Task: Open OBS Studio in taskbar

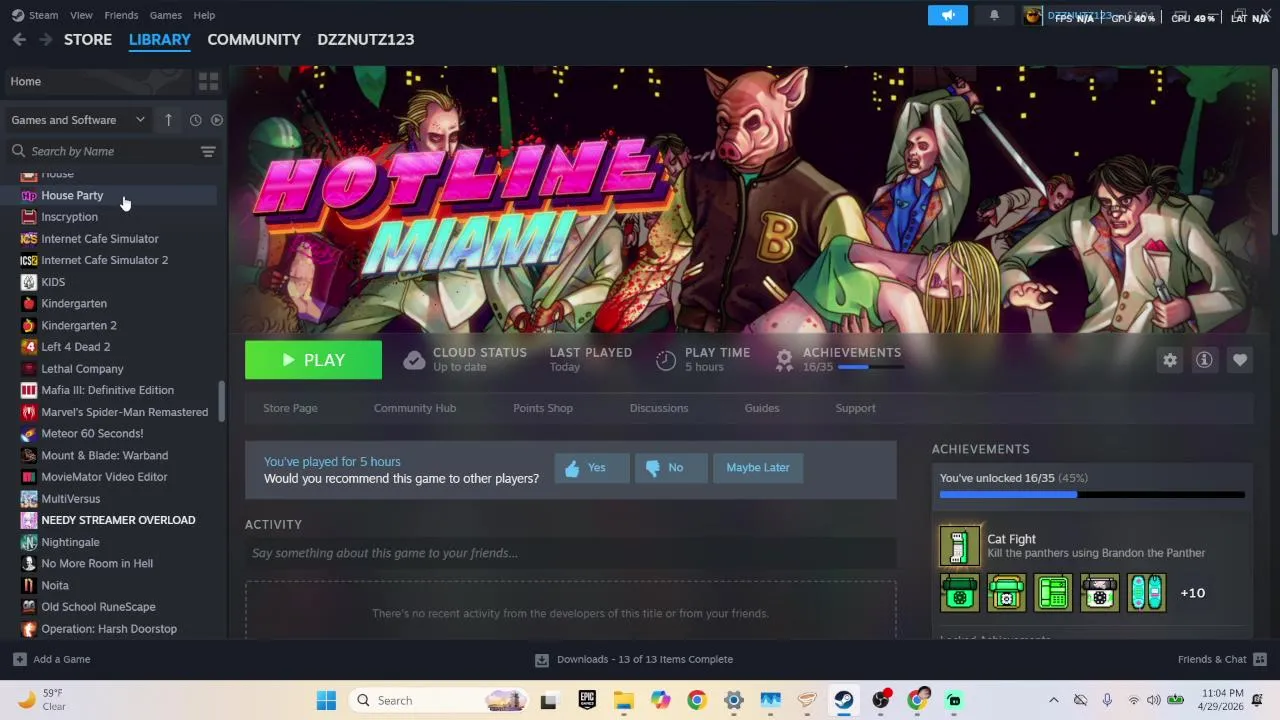Action: (881, 700)
